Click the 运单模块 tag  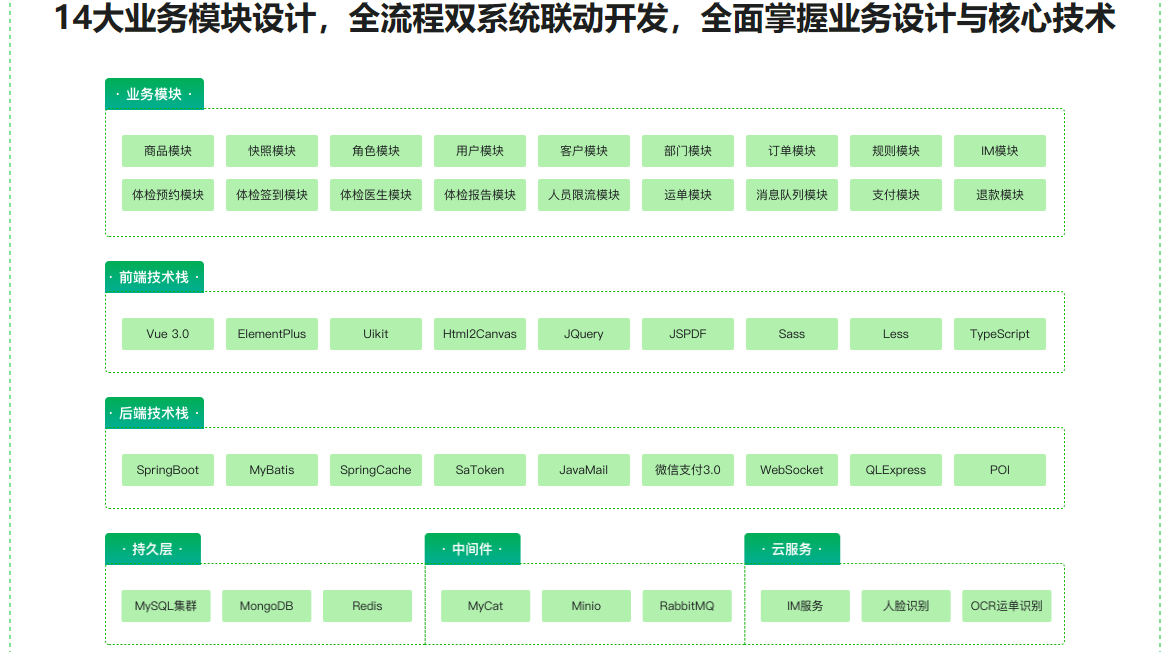click(688, 195)
